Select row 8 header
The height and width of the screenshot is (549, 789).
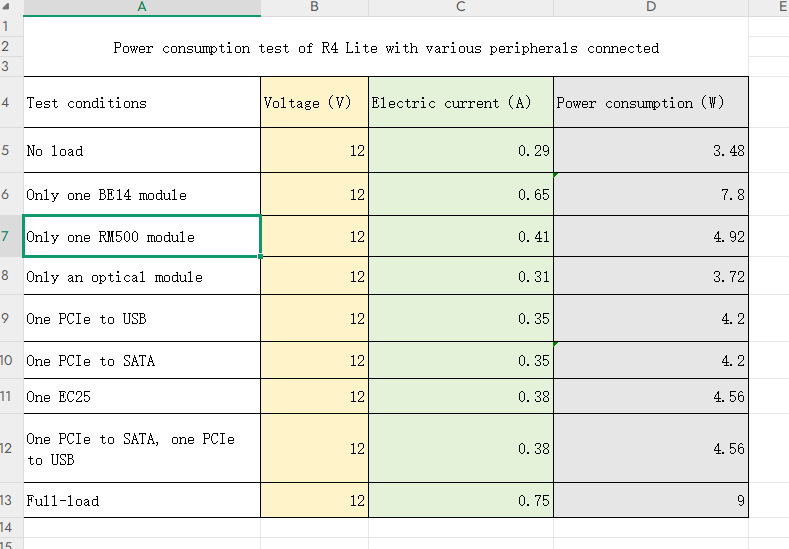tap(11, 276)
